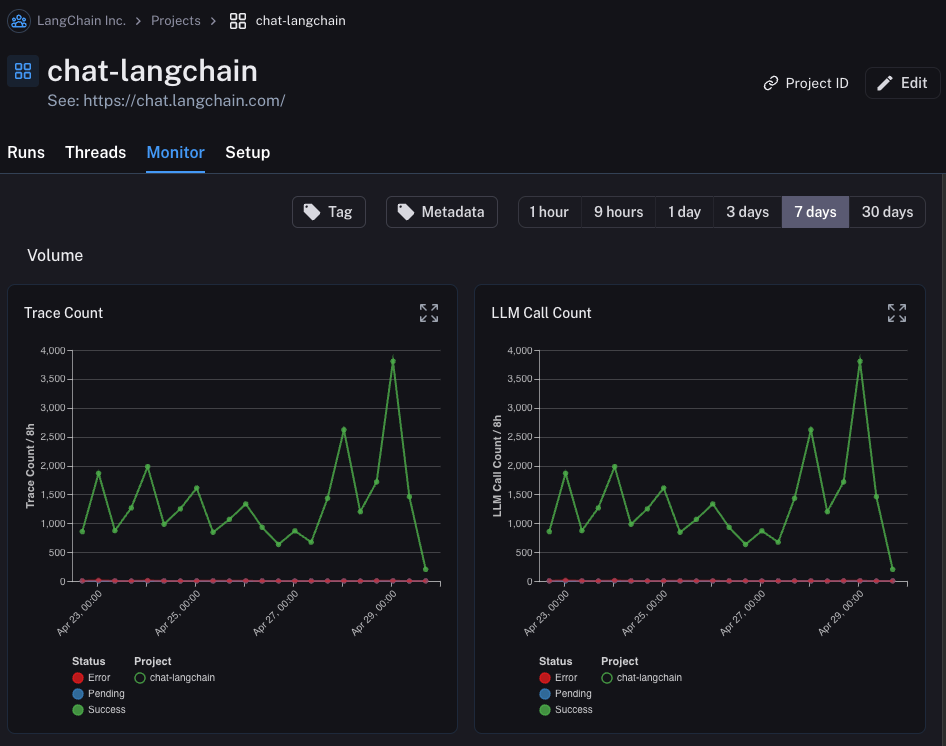Click Projects in the breadcrumb

pos(176,21)
